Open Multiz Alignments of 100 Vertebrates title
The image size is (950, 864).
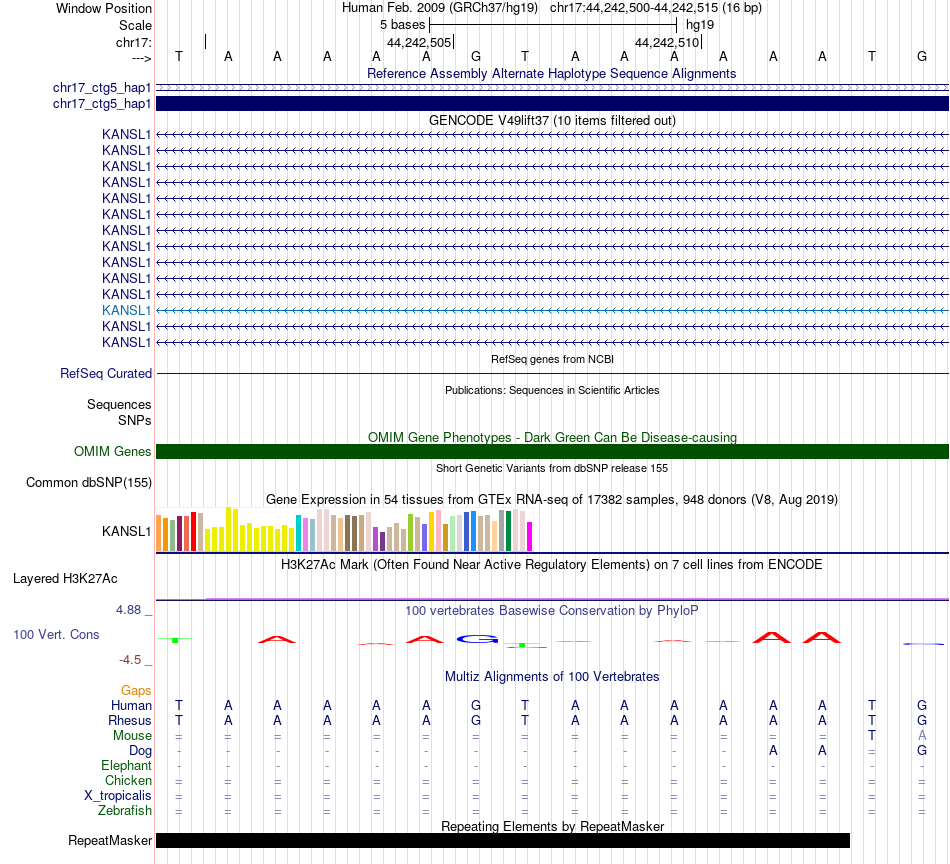(x=552, y=676)
